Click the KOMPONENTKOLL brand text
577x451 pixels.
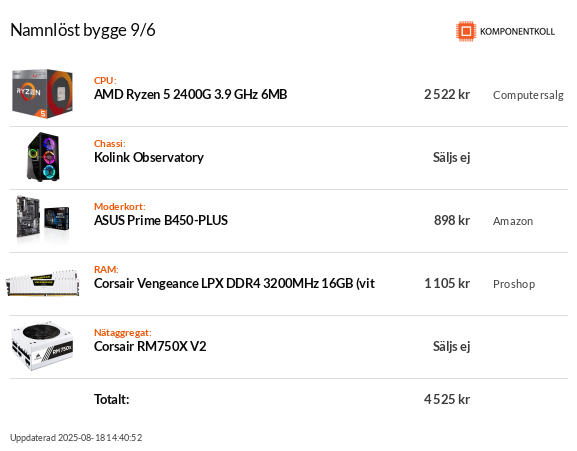(517, 32)
